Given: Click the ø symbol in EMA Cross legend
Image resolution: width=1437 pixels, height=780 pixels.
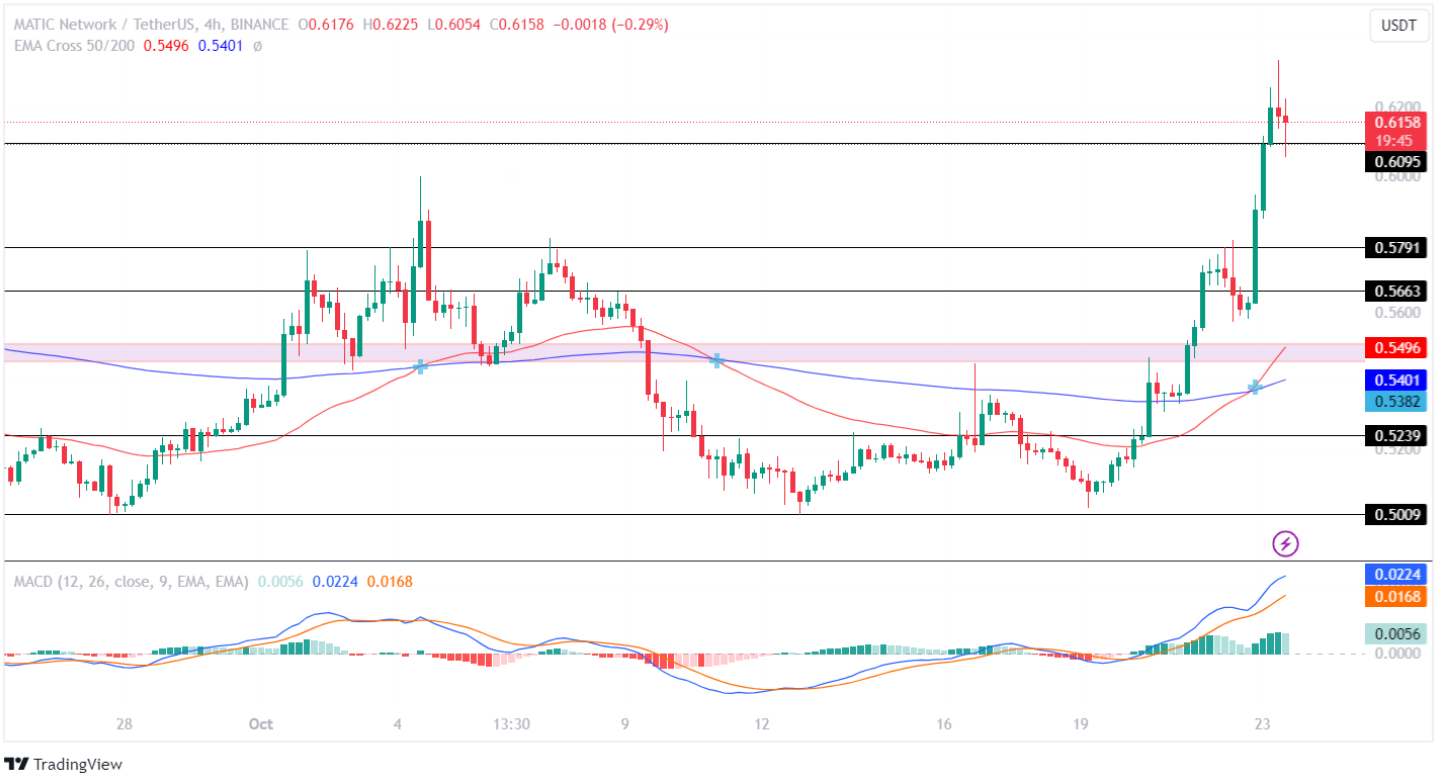Looking at the screenshot, I should point(257,46).
